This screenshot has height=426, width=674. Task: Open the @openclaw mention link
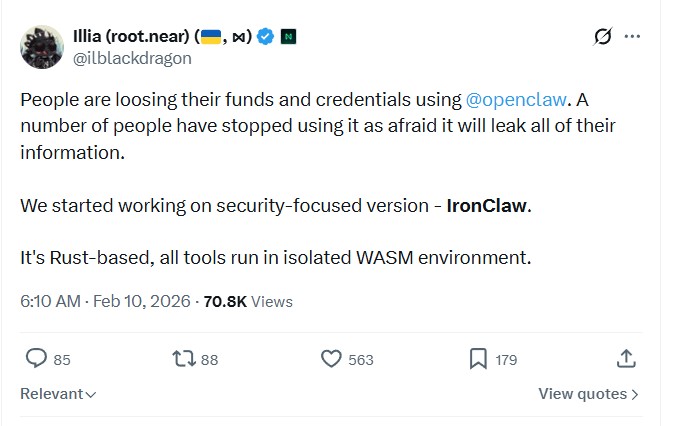coord(516,100)
